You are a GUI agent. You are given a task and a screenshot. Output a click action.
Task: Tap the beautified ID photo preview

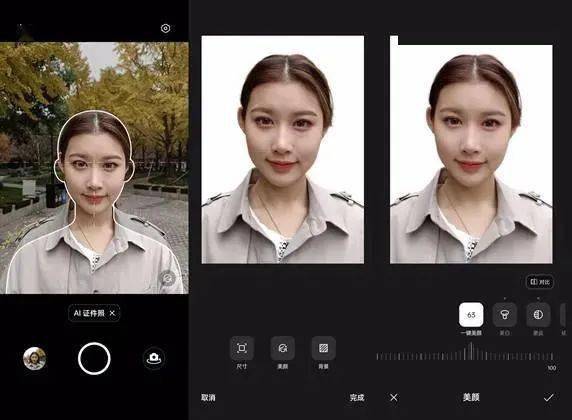(x=471, y=150)
